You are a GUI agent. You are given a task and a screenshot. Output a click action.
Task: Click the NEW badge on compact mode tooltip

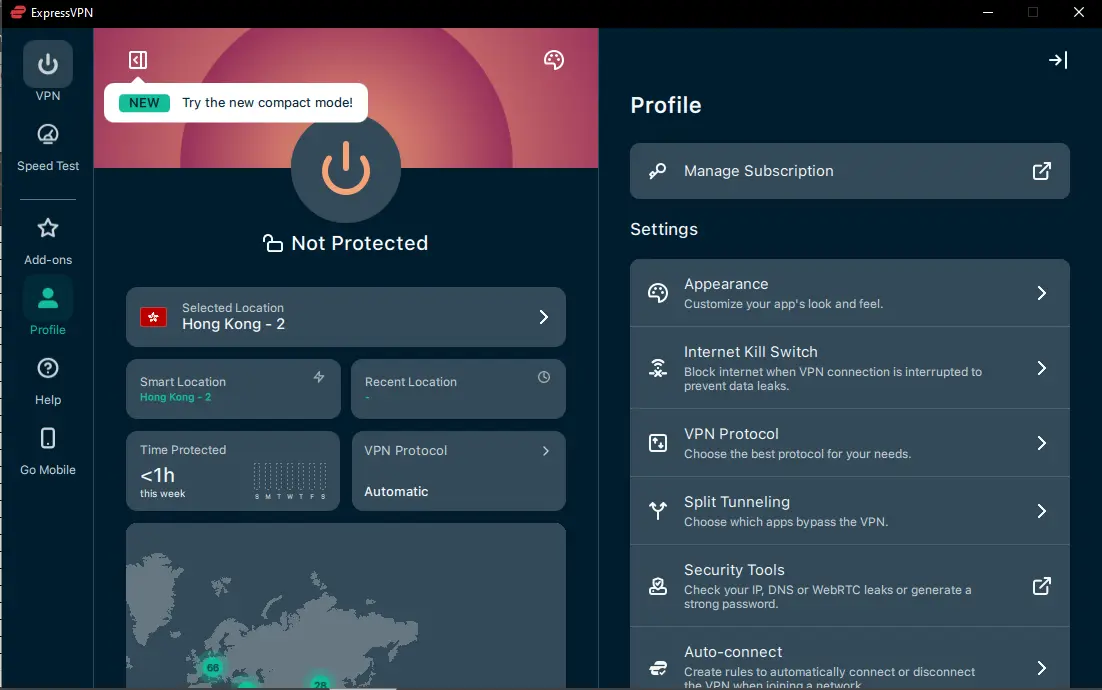click(x=144, y=103)
